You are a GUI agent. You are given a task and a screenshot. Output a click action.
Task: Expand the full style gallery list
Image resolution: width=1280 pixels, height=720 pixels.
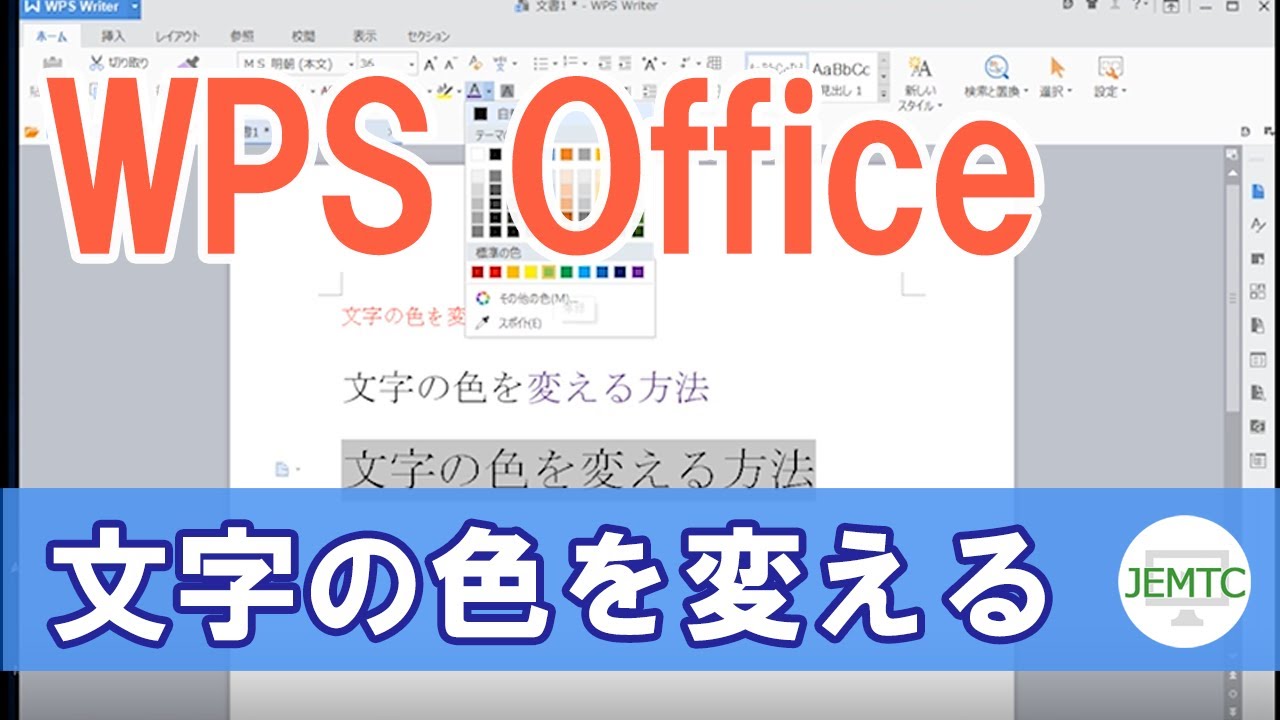point(884,94)
